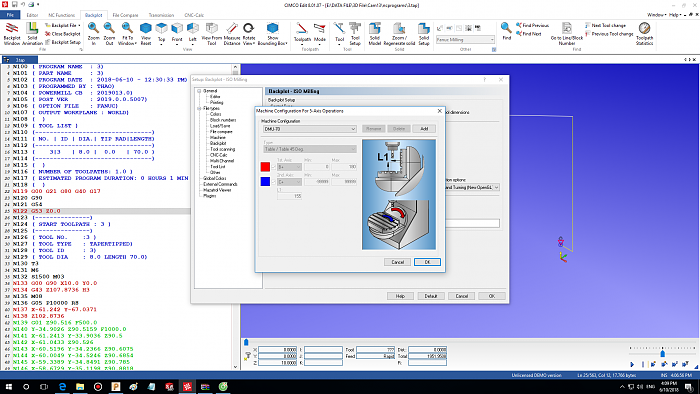This screenshot has width=700, height=394.
Task: Click Cancel in Setup Backplot window
Action: tap(462, 296)
